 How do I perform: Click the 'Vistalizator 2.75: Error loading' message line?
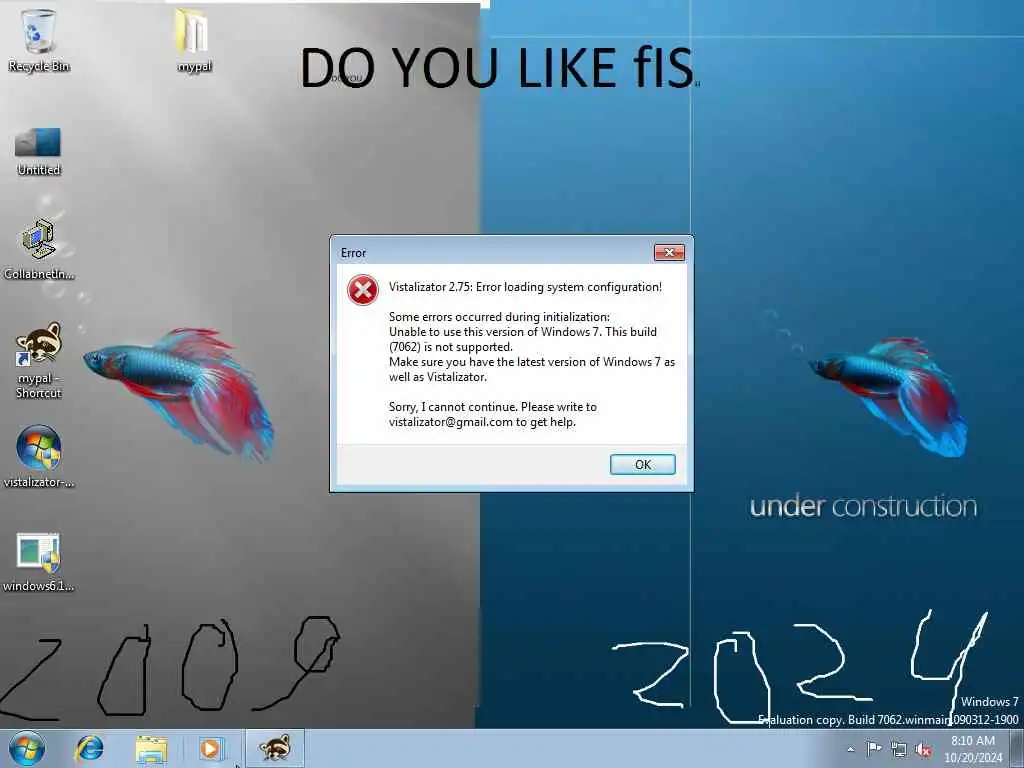(x=525, y=287)
